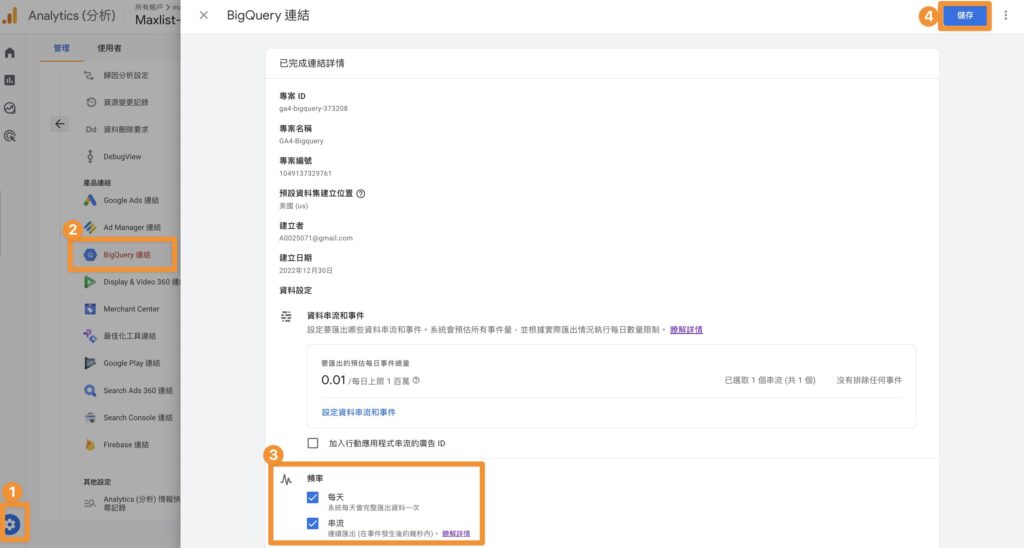The height and width of the screenshot is (548, 1024).
Task: Click the Firebase 連結 label
Action: coord(126,445)
